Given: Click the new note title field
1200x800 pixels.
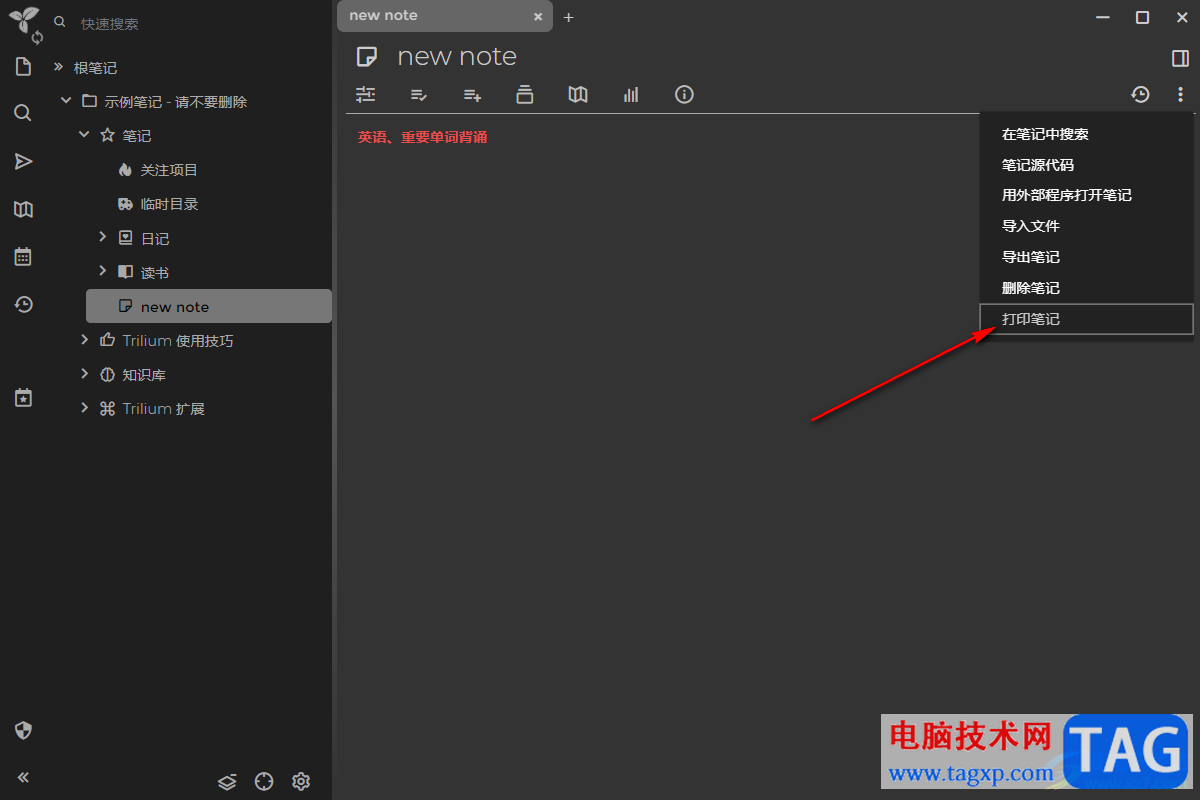Looking at the screenshot, I should pyautogui.click(x=457, y=57).
